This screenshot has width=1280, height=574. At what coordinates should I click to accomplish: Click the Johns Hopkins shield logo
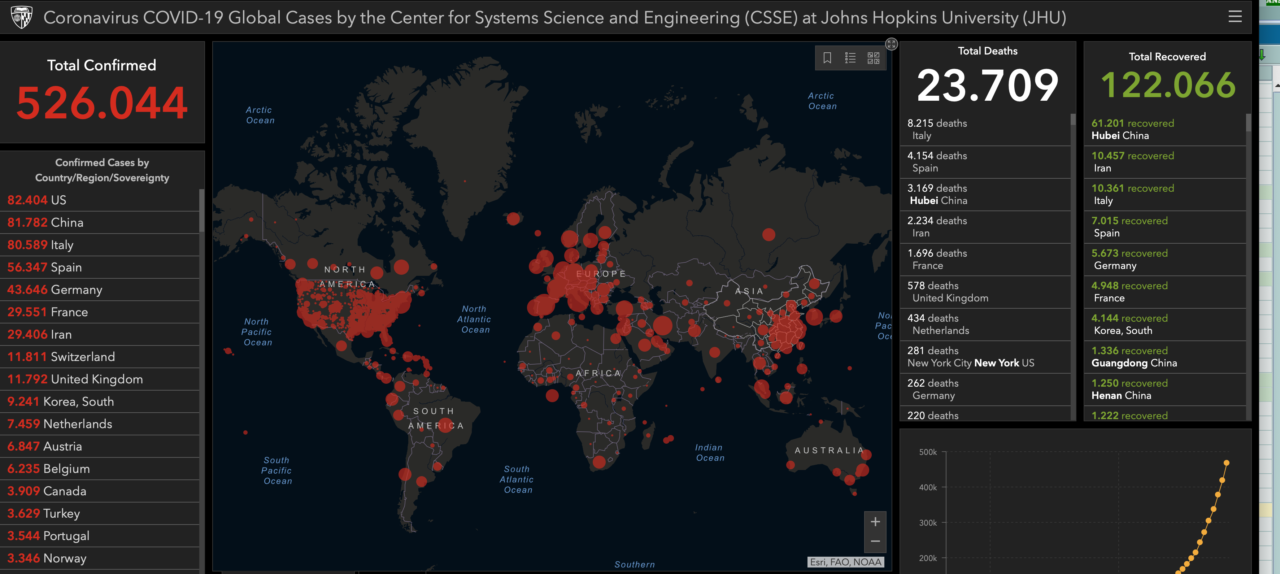tap(21, 17)
